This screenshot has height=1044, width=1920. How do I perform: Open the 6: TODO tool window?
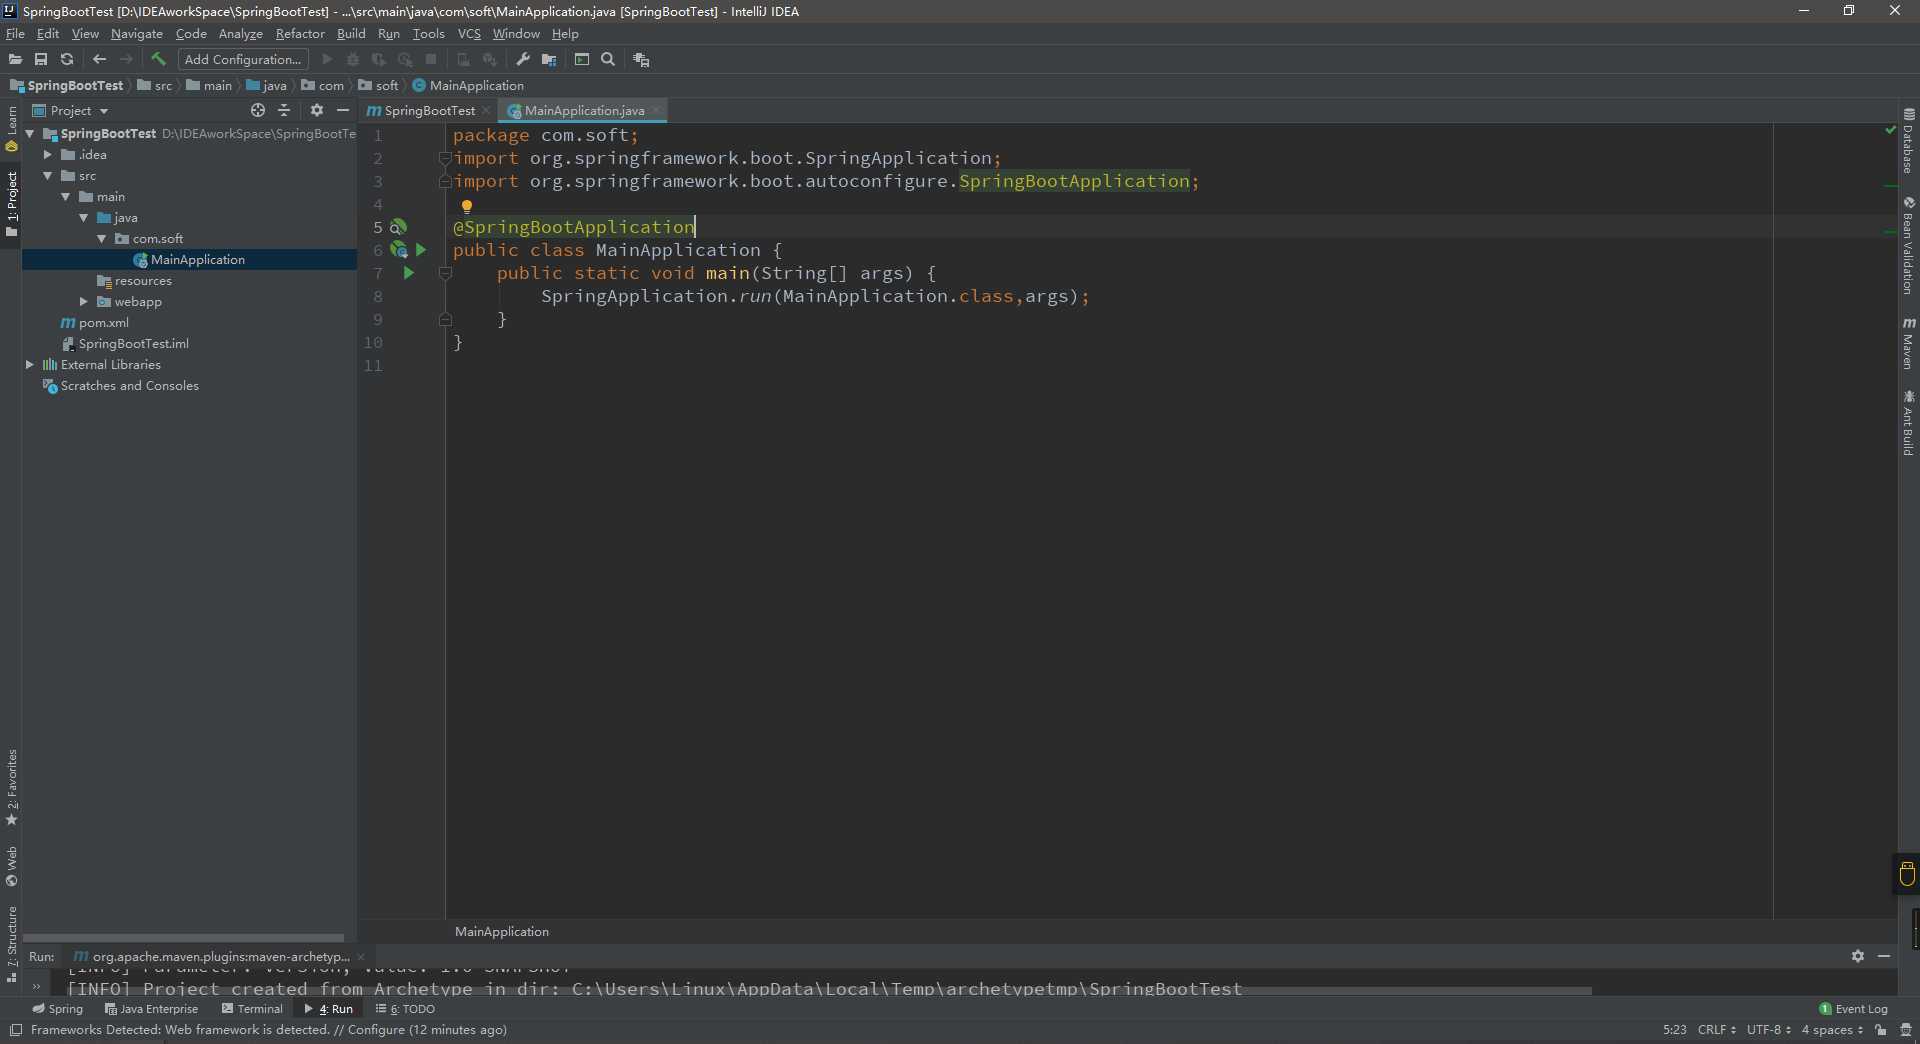click(405, 1009)
